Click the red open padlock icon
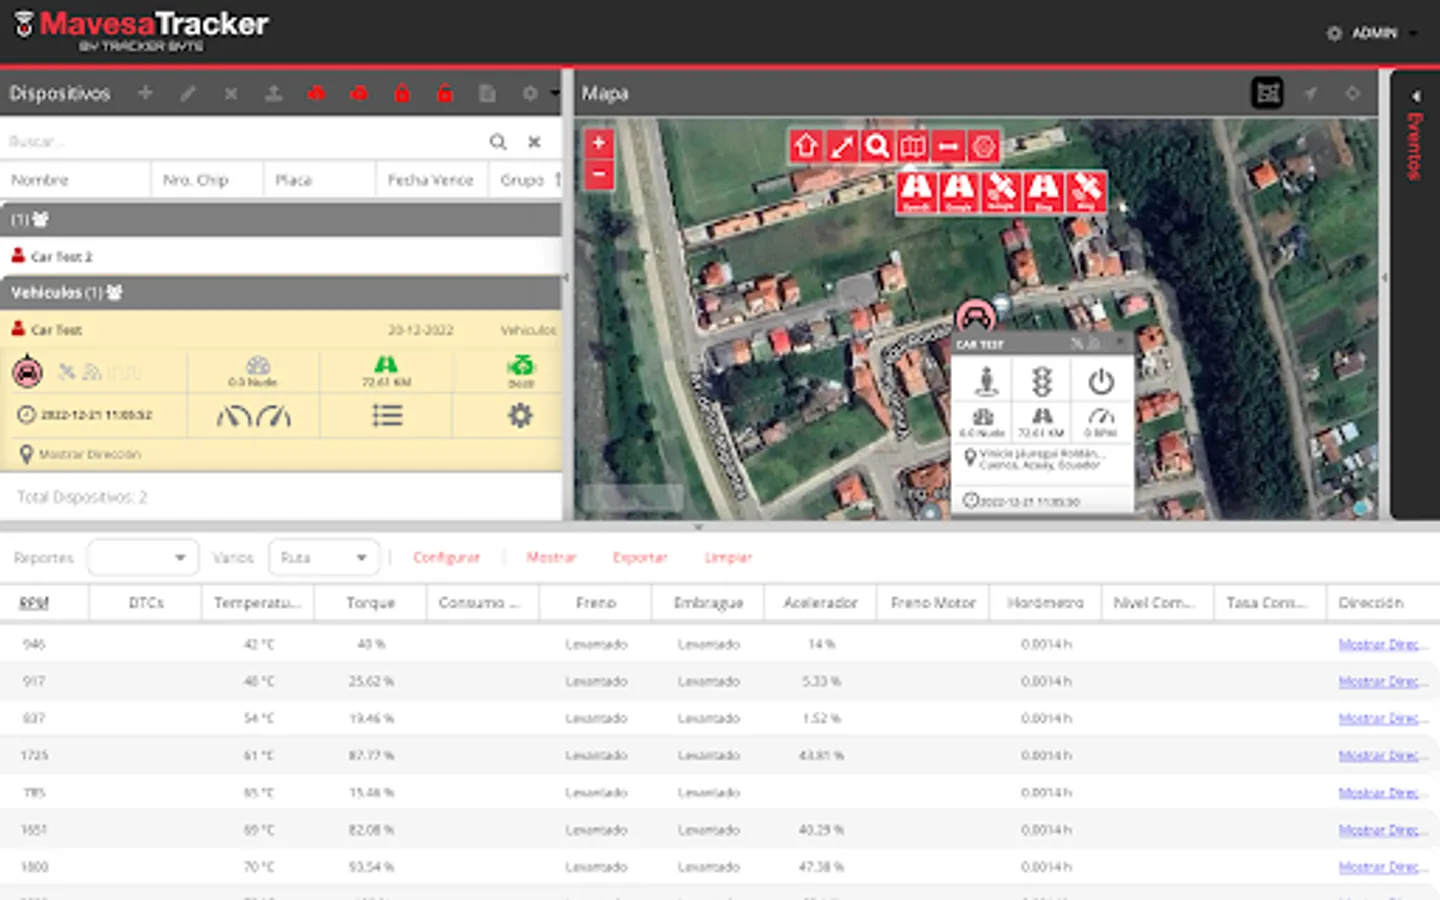Viewport: 1440px width, 900px height. coord(445,93)
